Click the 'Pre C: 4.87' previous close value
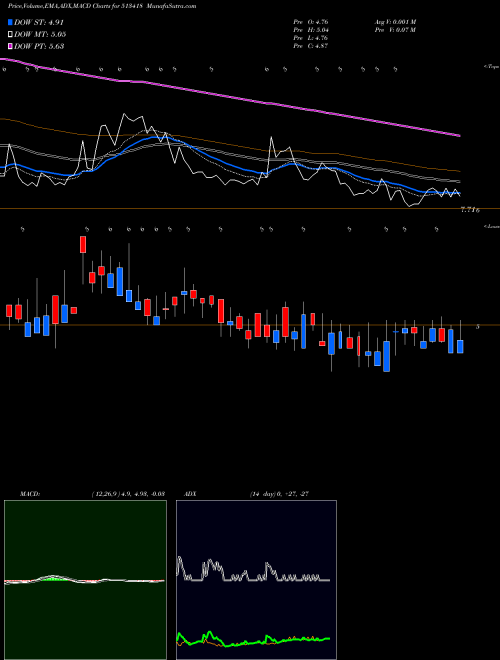The image size is (500, 660). [x=311, y=45]
